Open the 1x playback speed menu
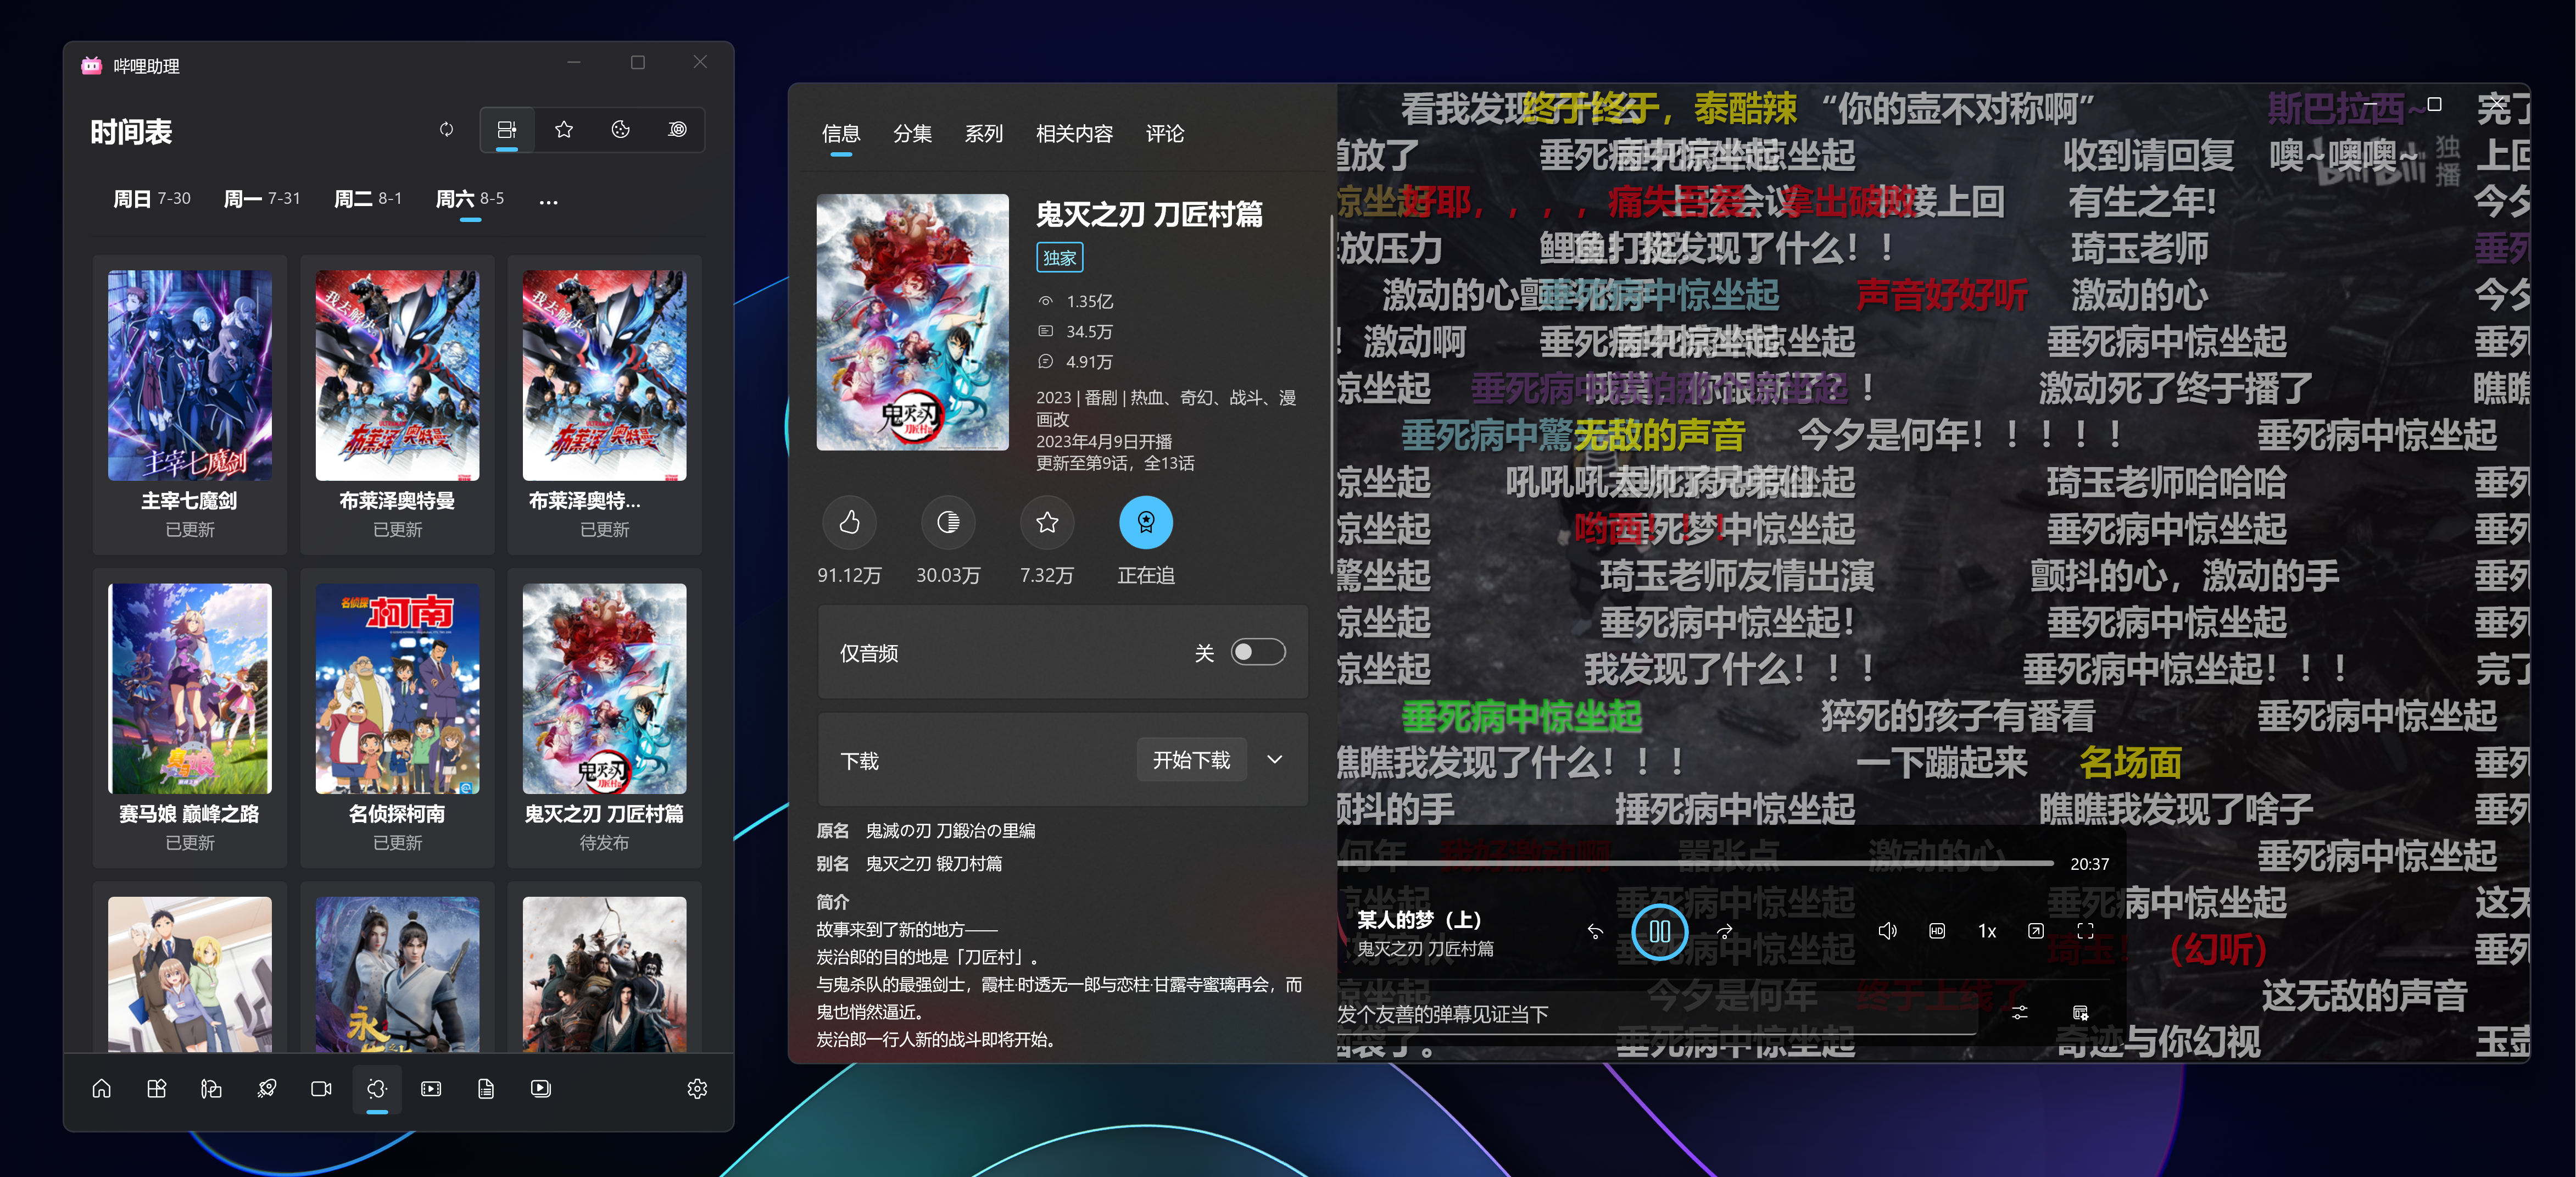The width and height of the screenshot is (2576, 1177). coord(1986,931)
